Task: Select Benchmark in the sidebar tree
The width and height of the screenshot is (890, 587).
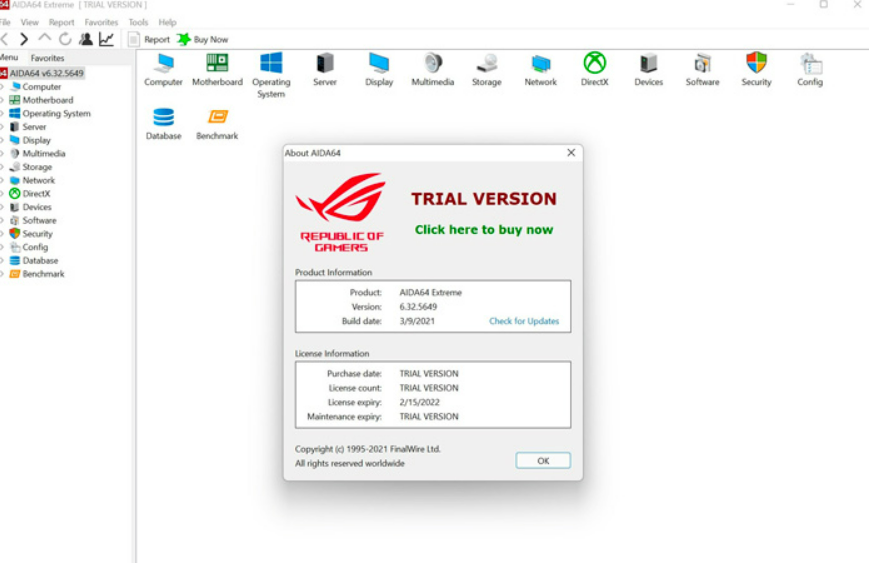Action: tap(43, 274)
